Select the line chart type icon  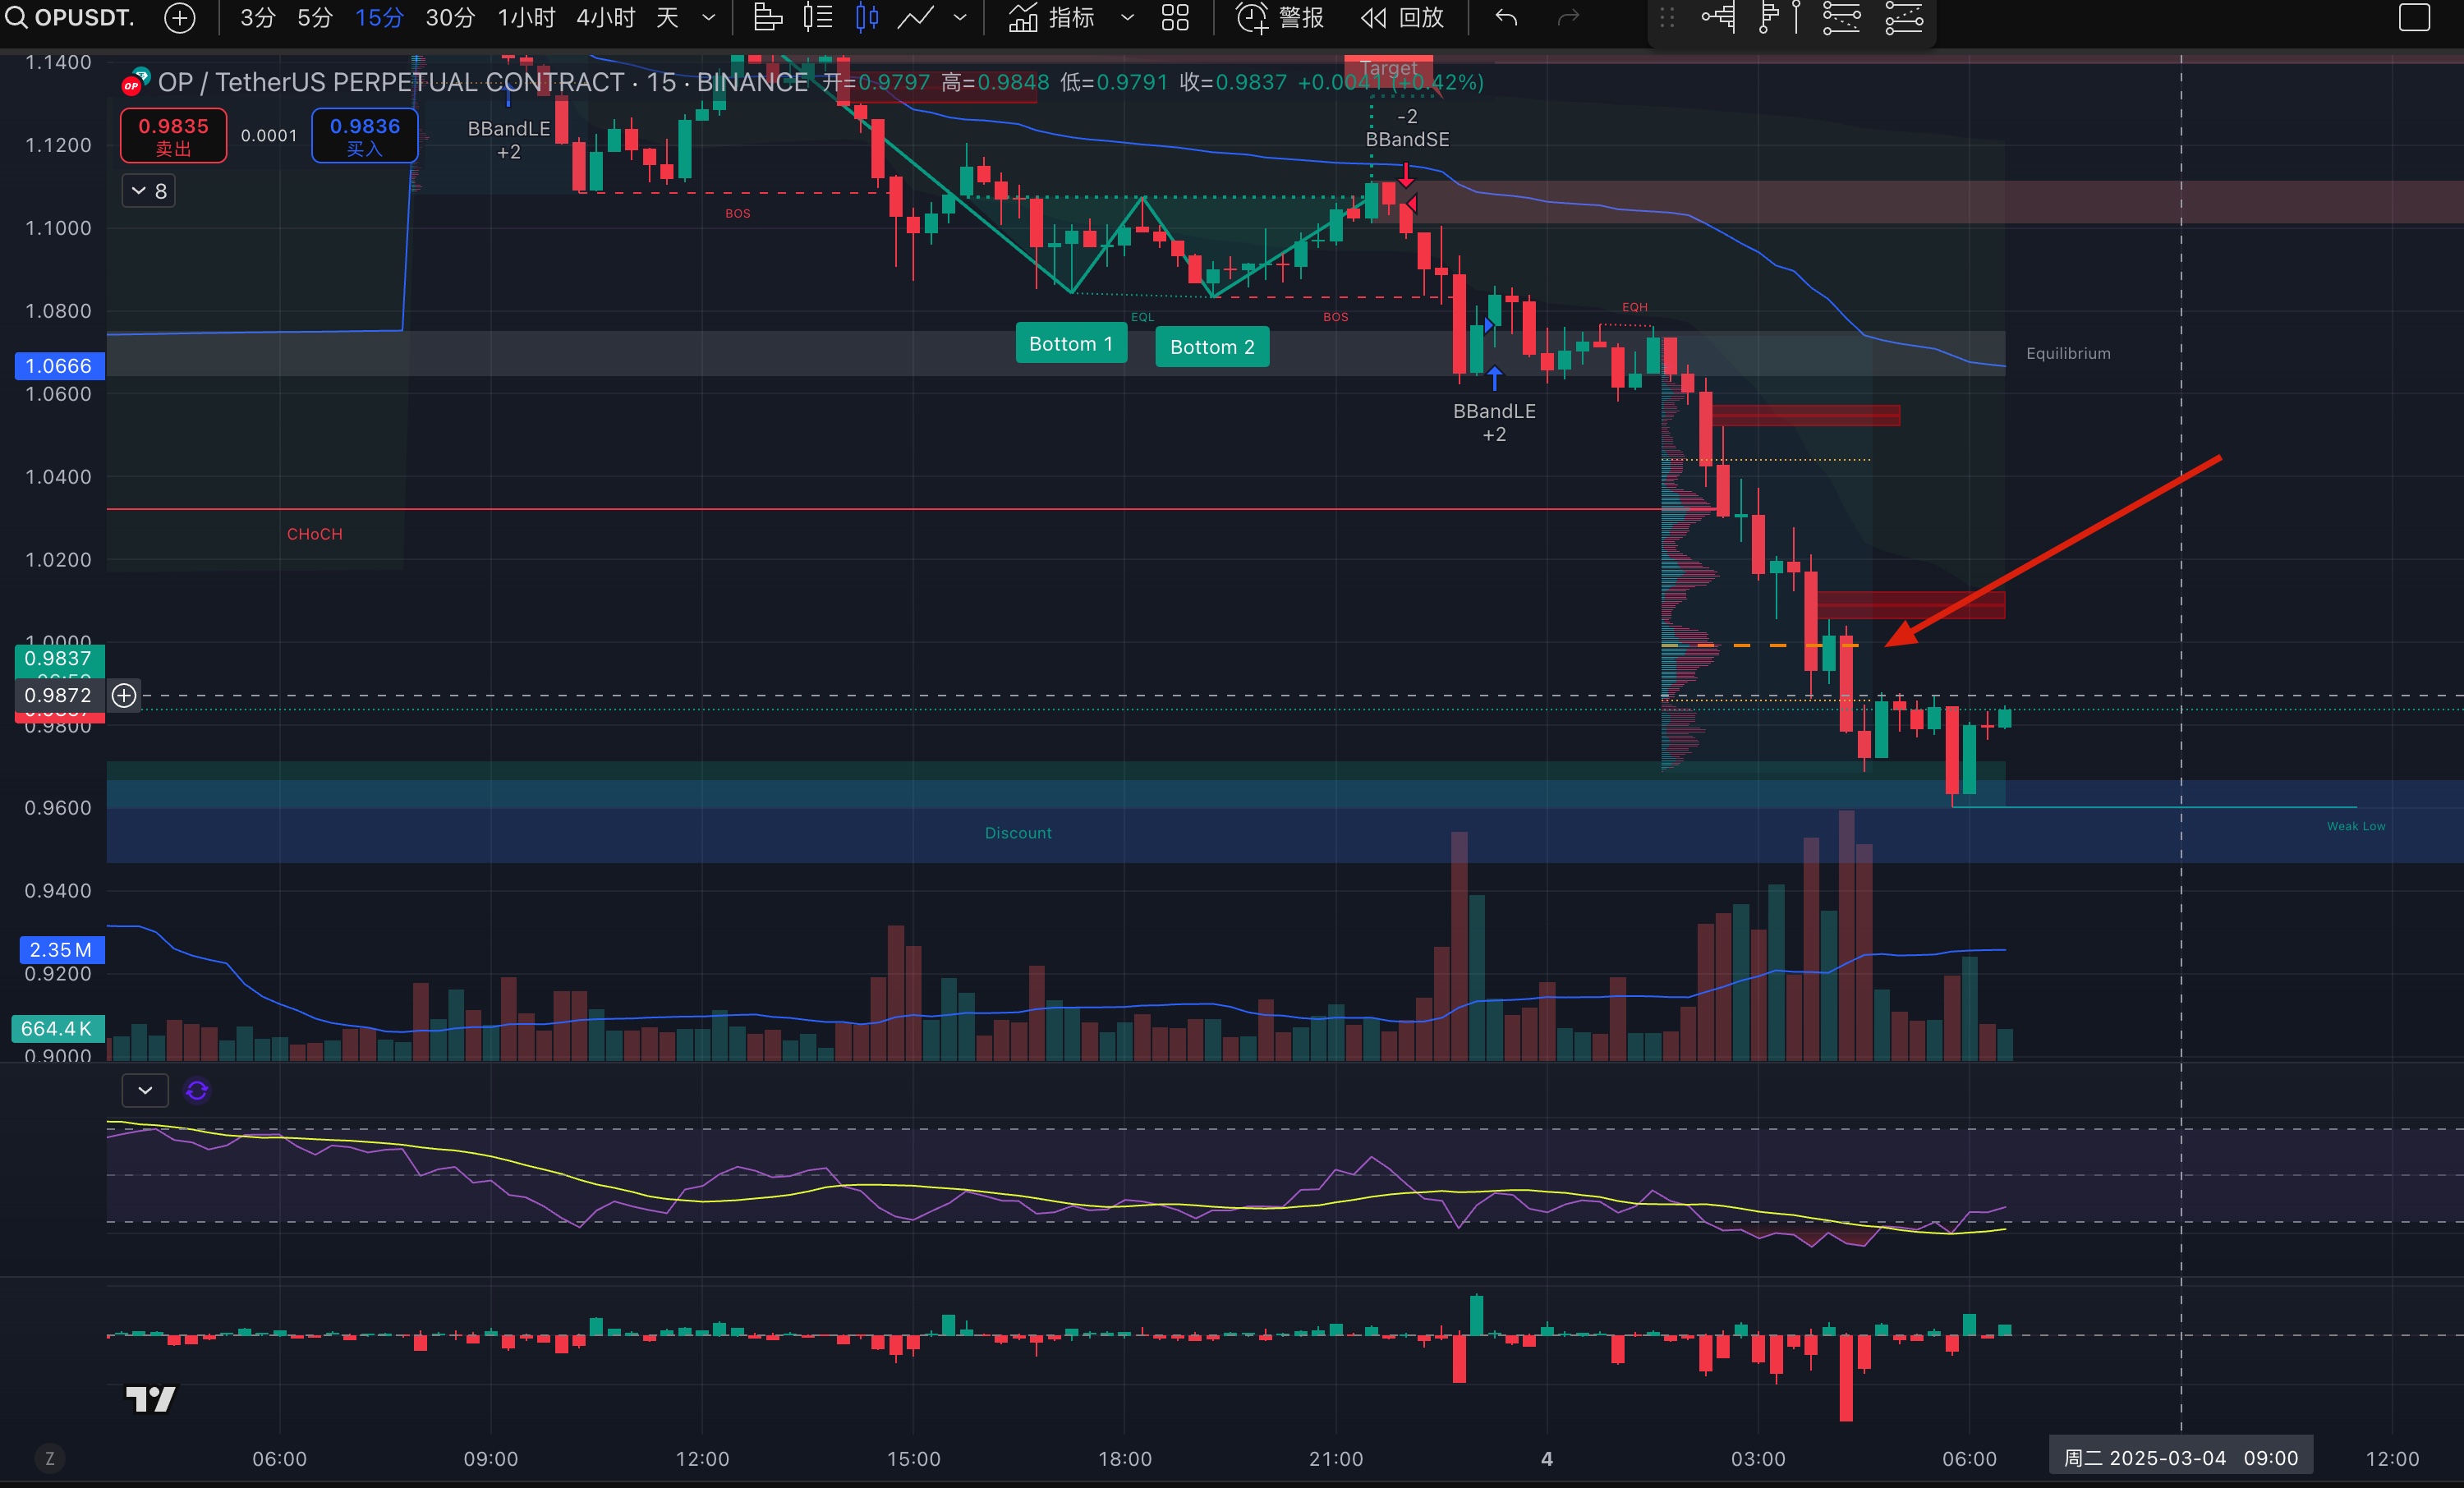(915, 18)
